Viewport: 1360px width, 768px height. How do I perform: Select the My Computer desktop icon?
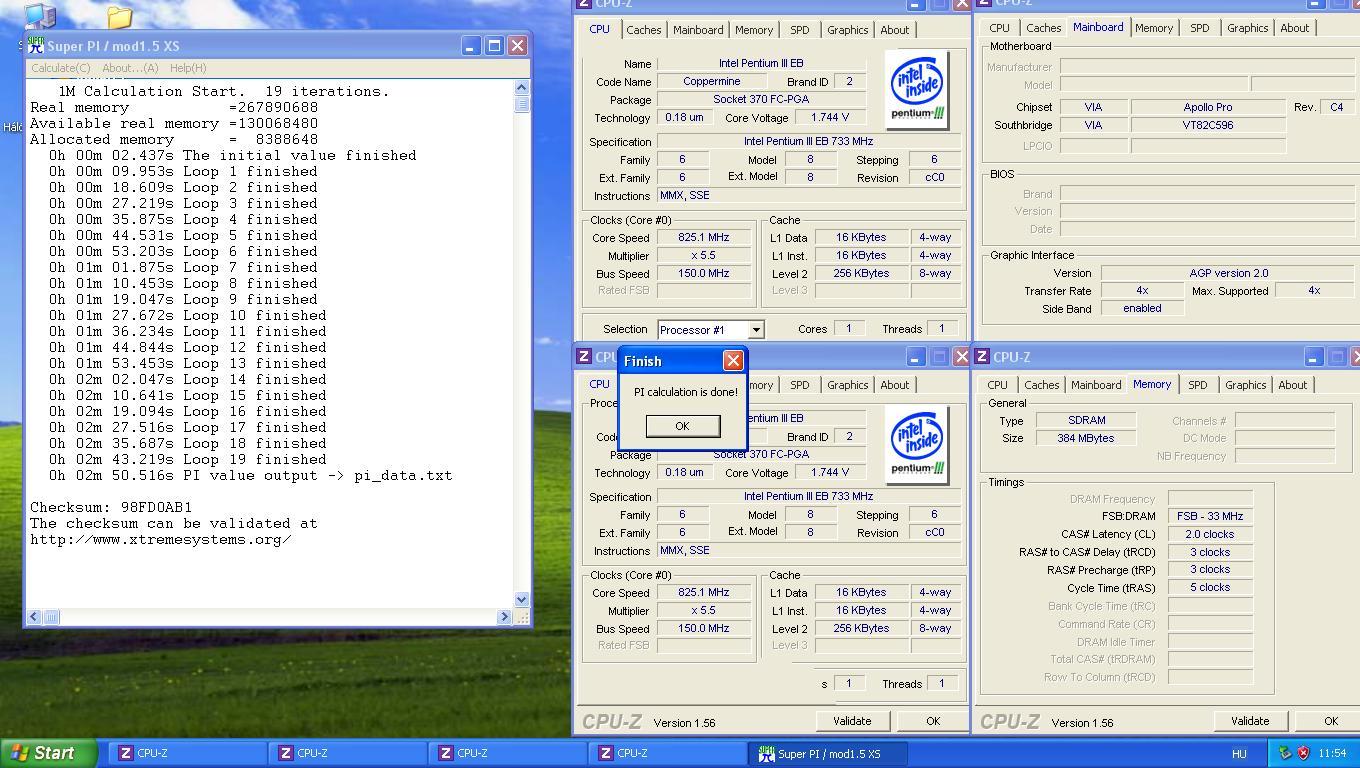[39, 15]
